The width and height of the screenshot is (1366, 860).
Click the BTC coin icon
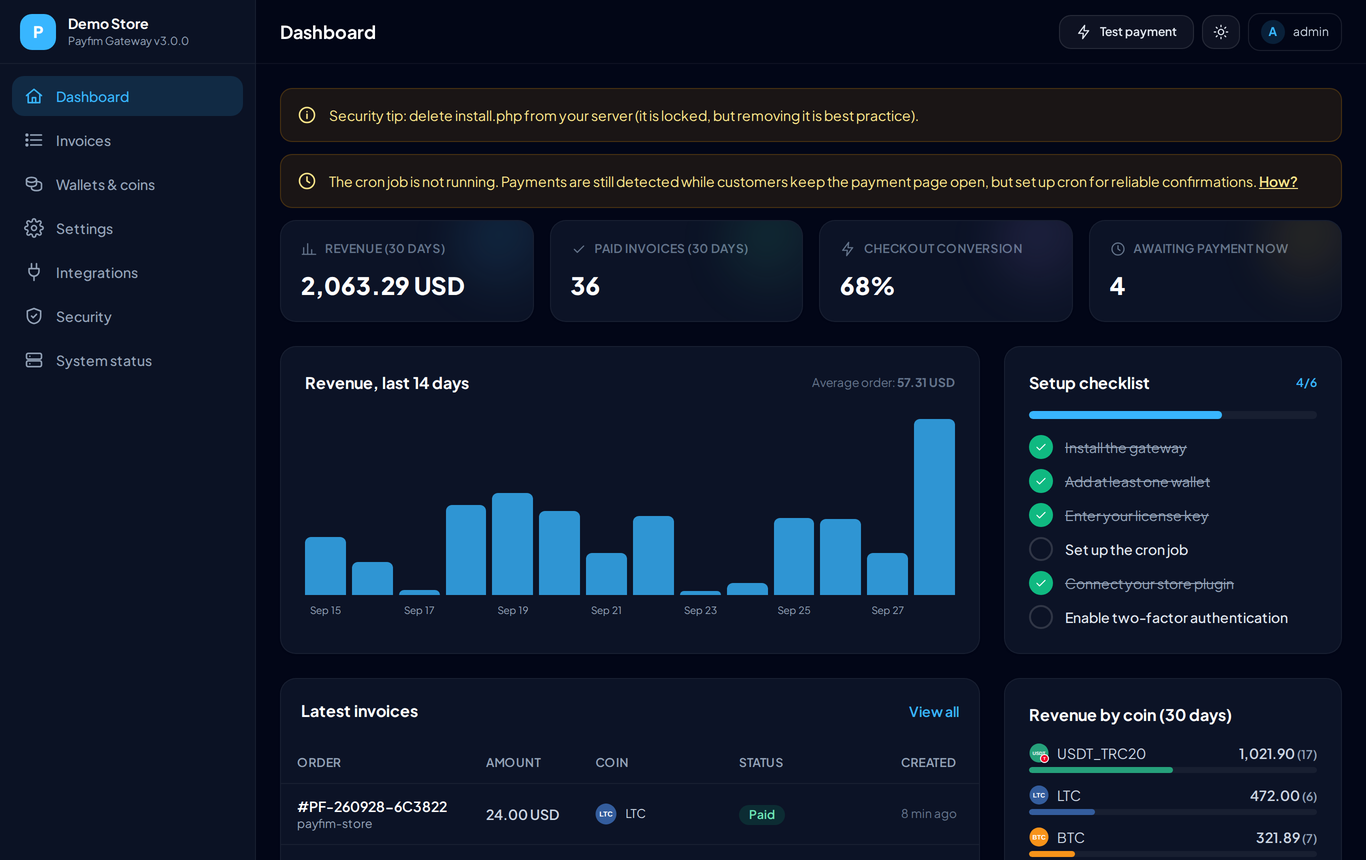1039,837
